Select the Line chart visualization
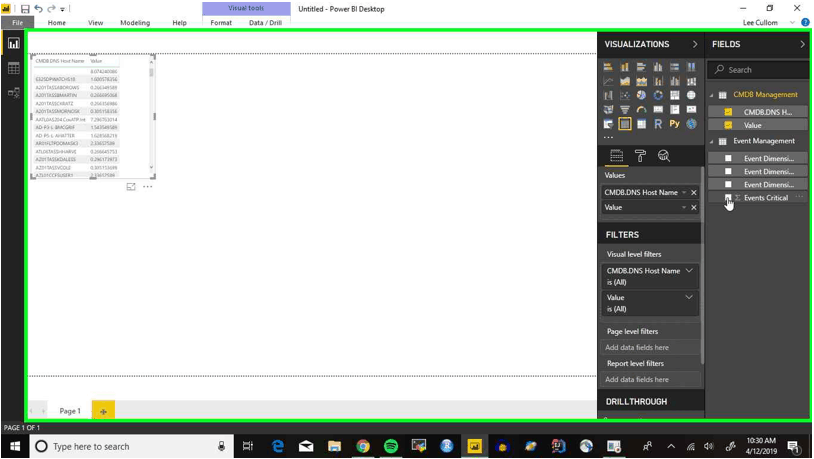814x459 pixels. pyautogui.click(x=608, y=82)
